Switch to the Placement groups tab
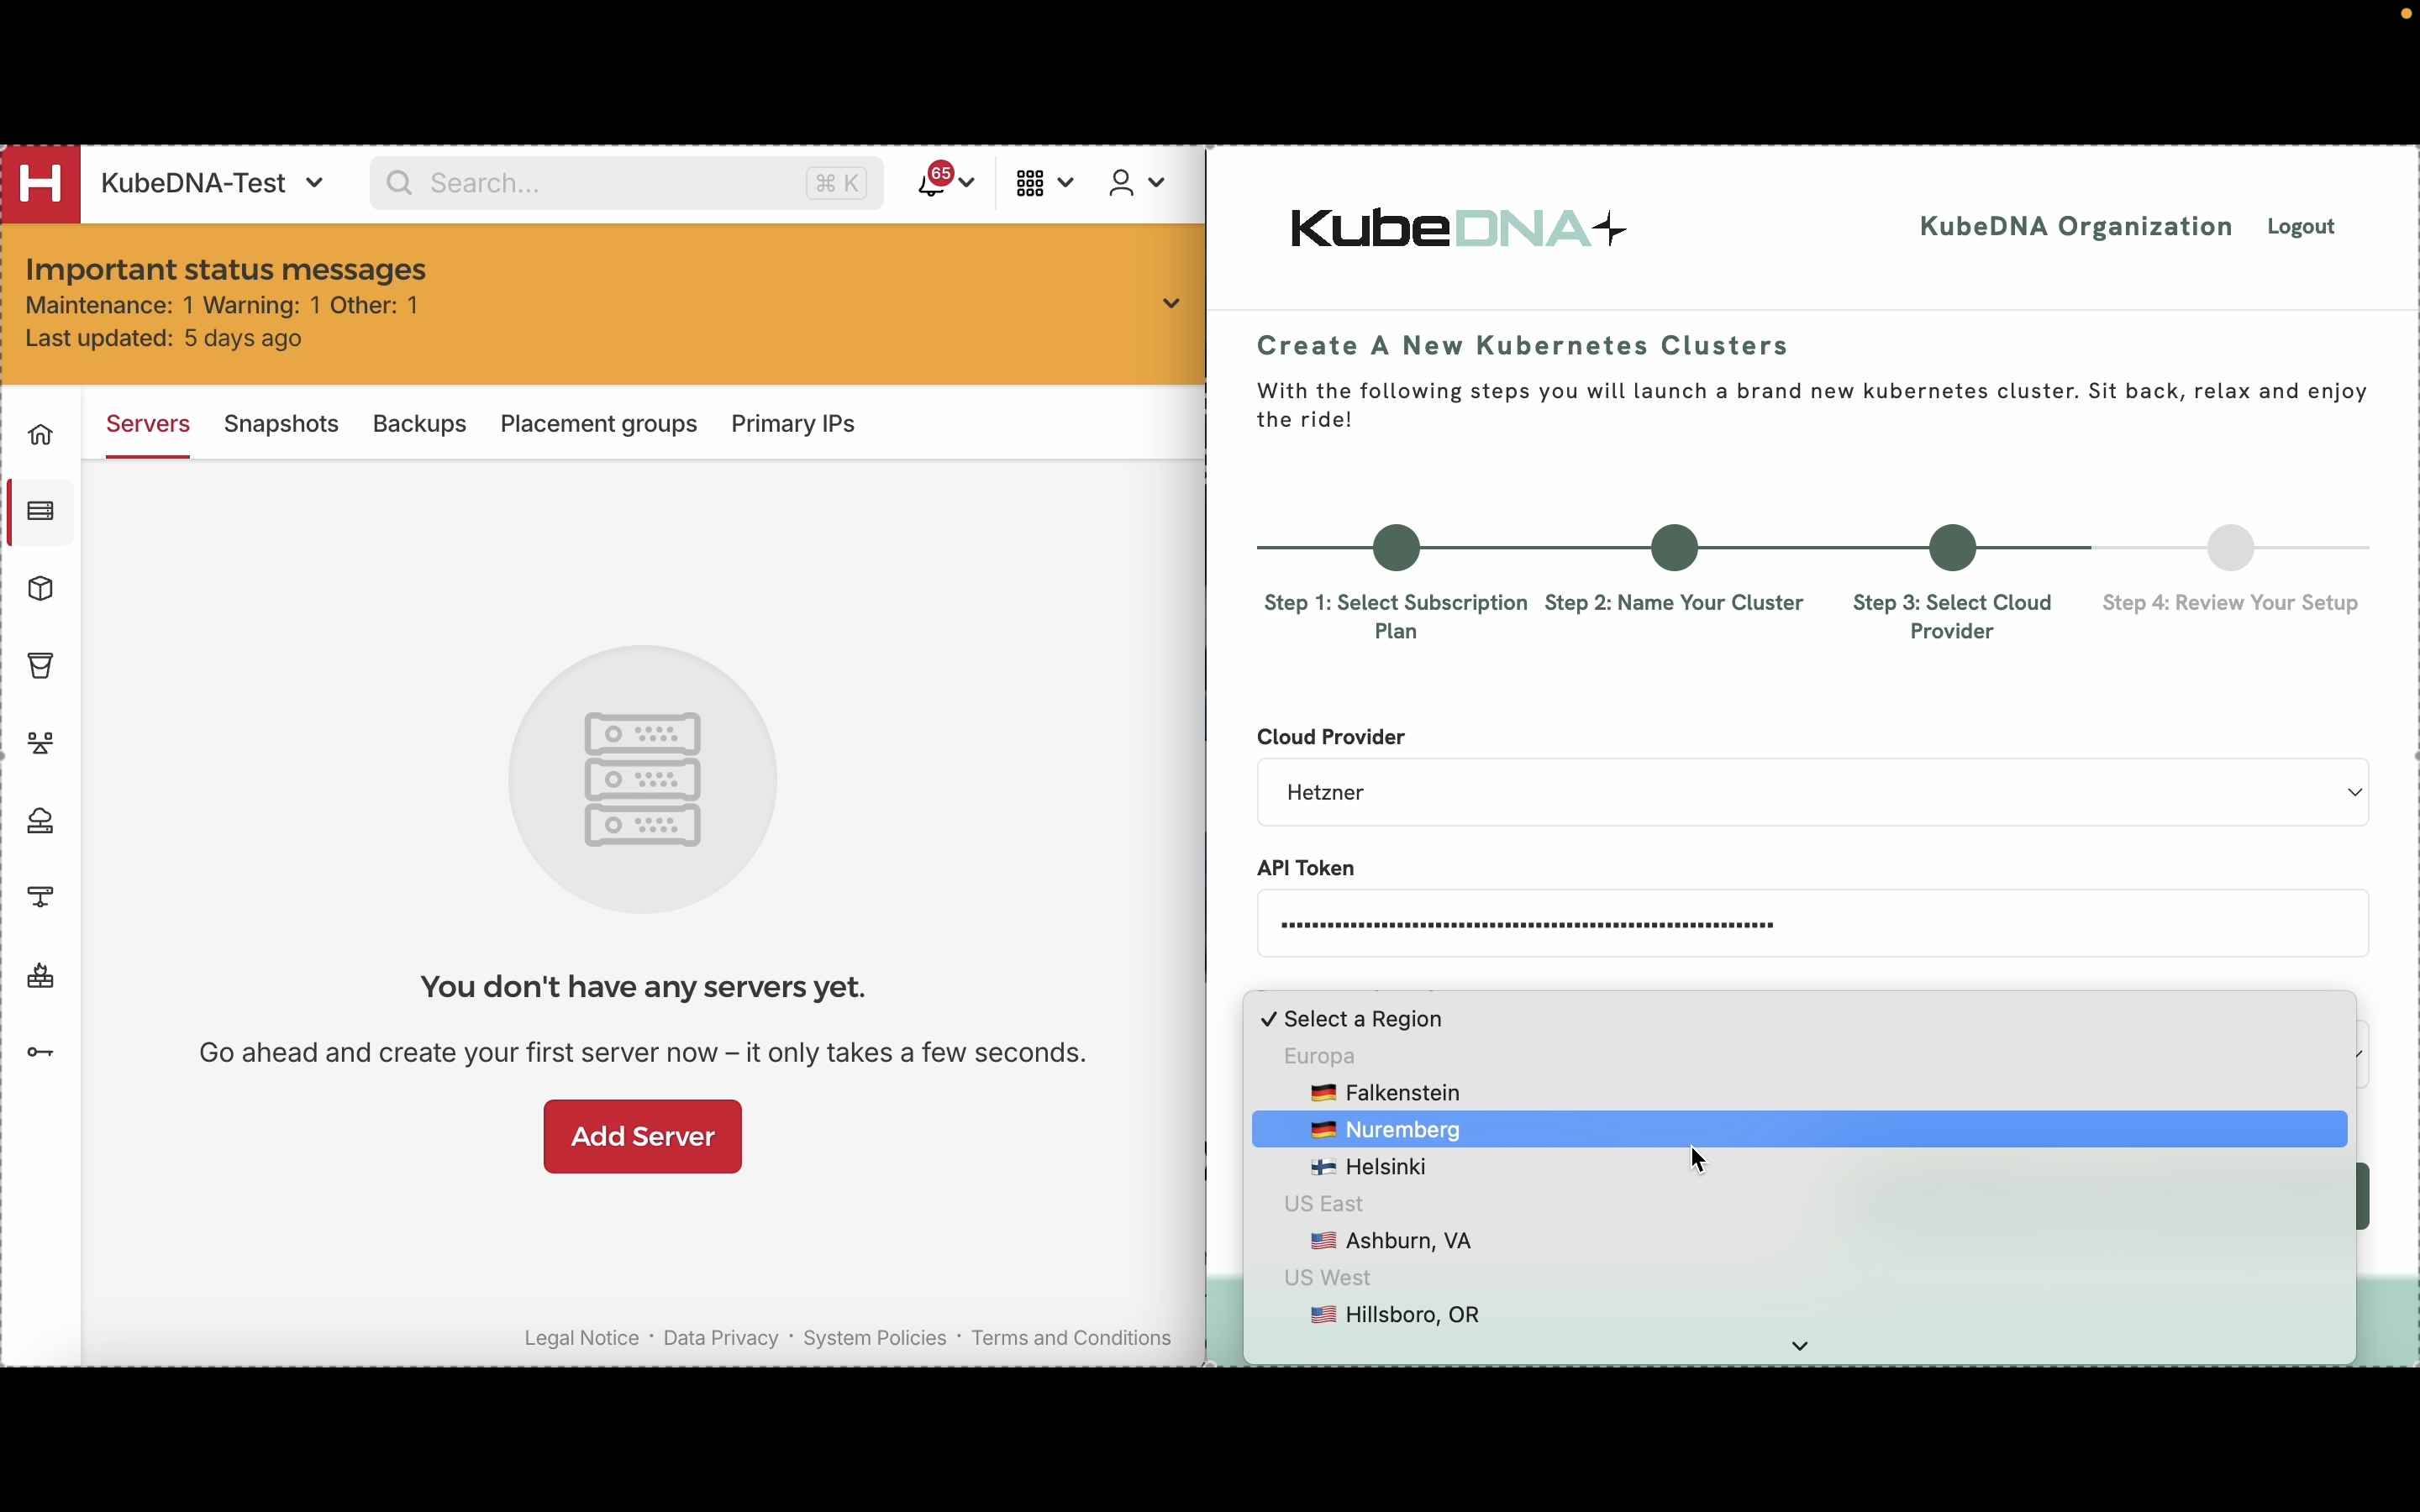 click(x=598, y=425)
